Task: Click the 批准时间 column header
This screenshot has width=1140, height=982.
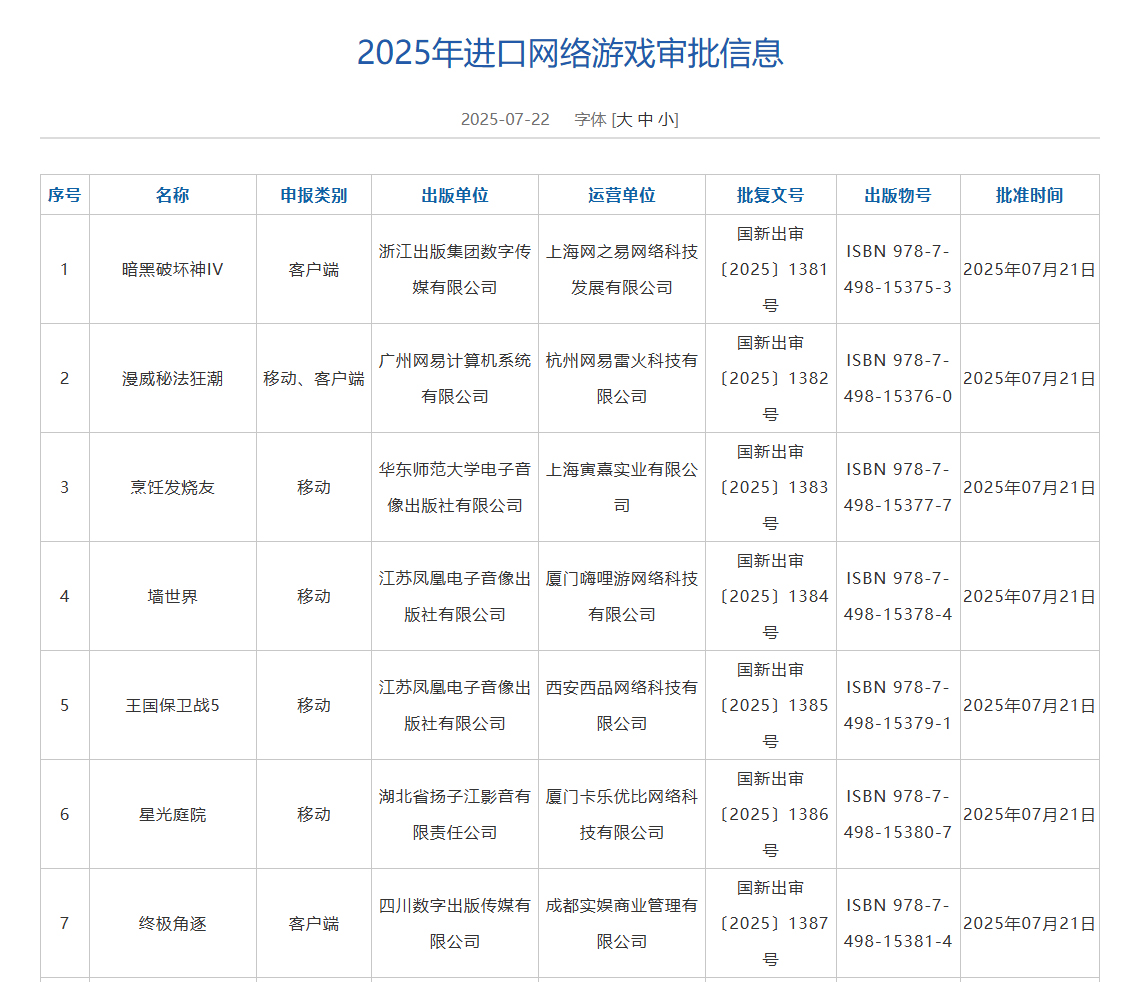Action: (1029, 195)
